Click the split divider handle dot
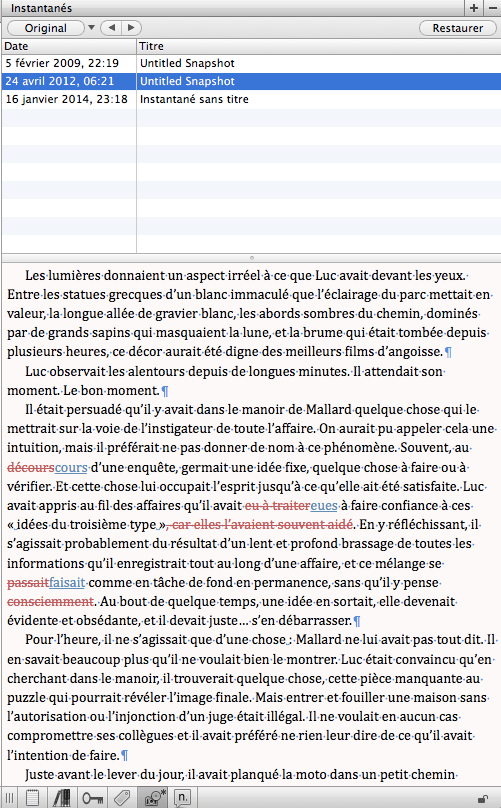The width and height of the screenshot is (501, 808). pyautogui.click(x=252, y=258)
